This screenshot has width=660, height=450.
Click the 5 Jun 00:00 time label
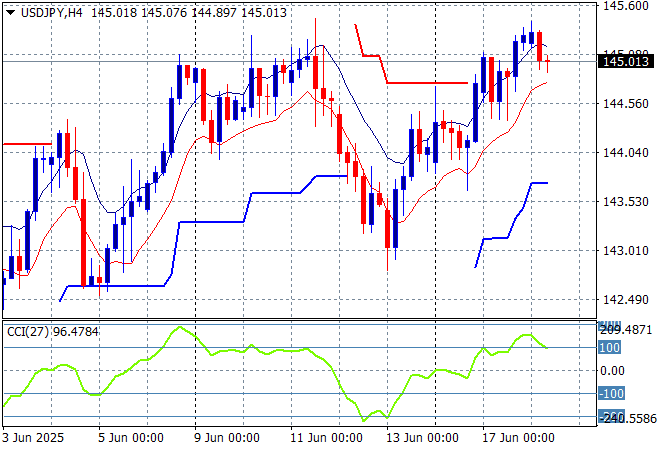pyautogui.click(x=131, y=438)
